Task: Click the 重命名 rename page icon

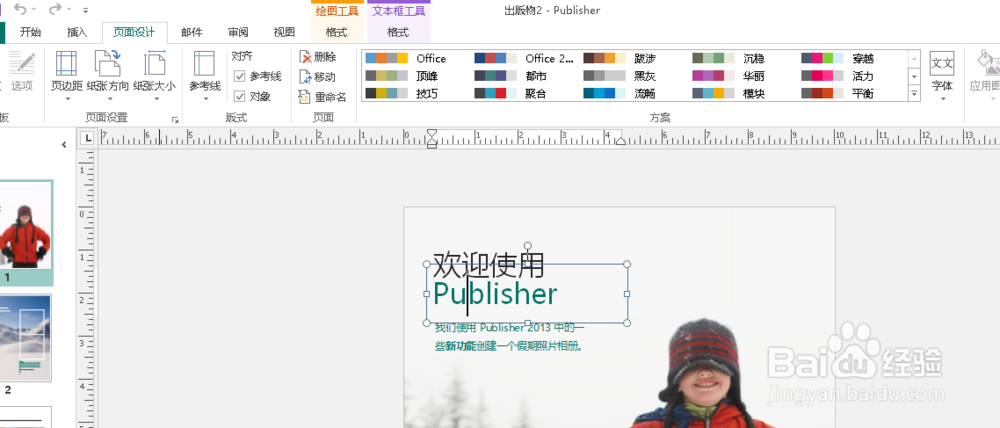Action: [305, 97]
